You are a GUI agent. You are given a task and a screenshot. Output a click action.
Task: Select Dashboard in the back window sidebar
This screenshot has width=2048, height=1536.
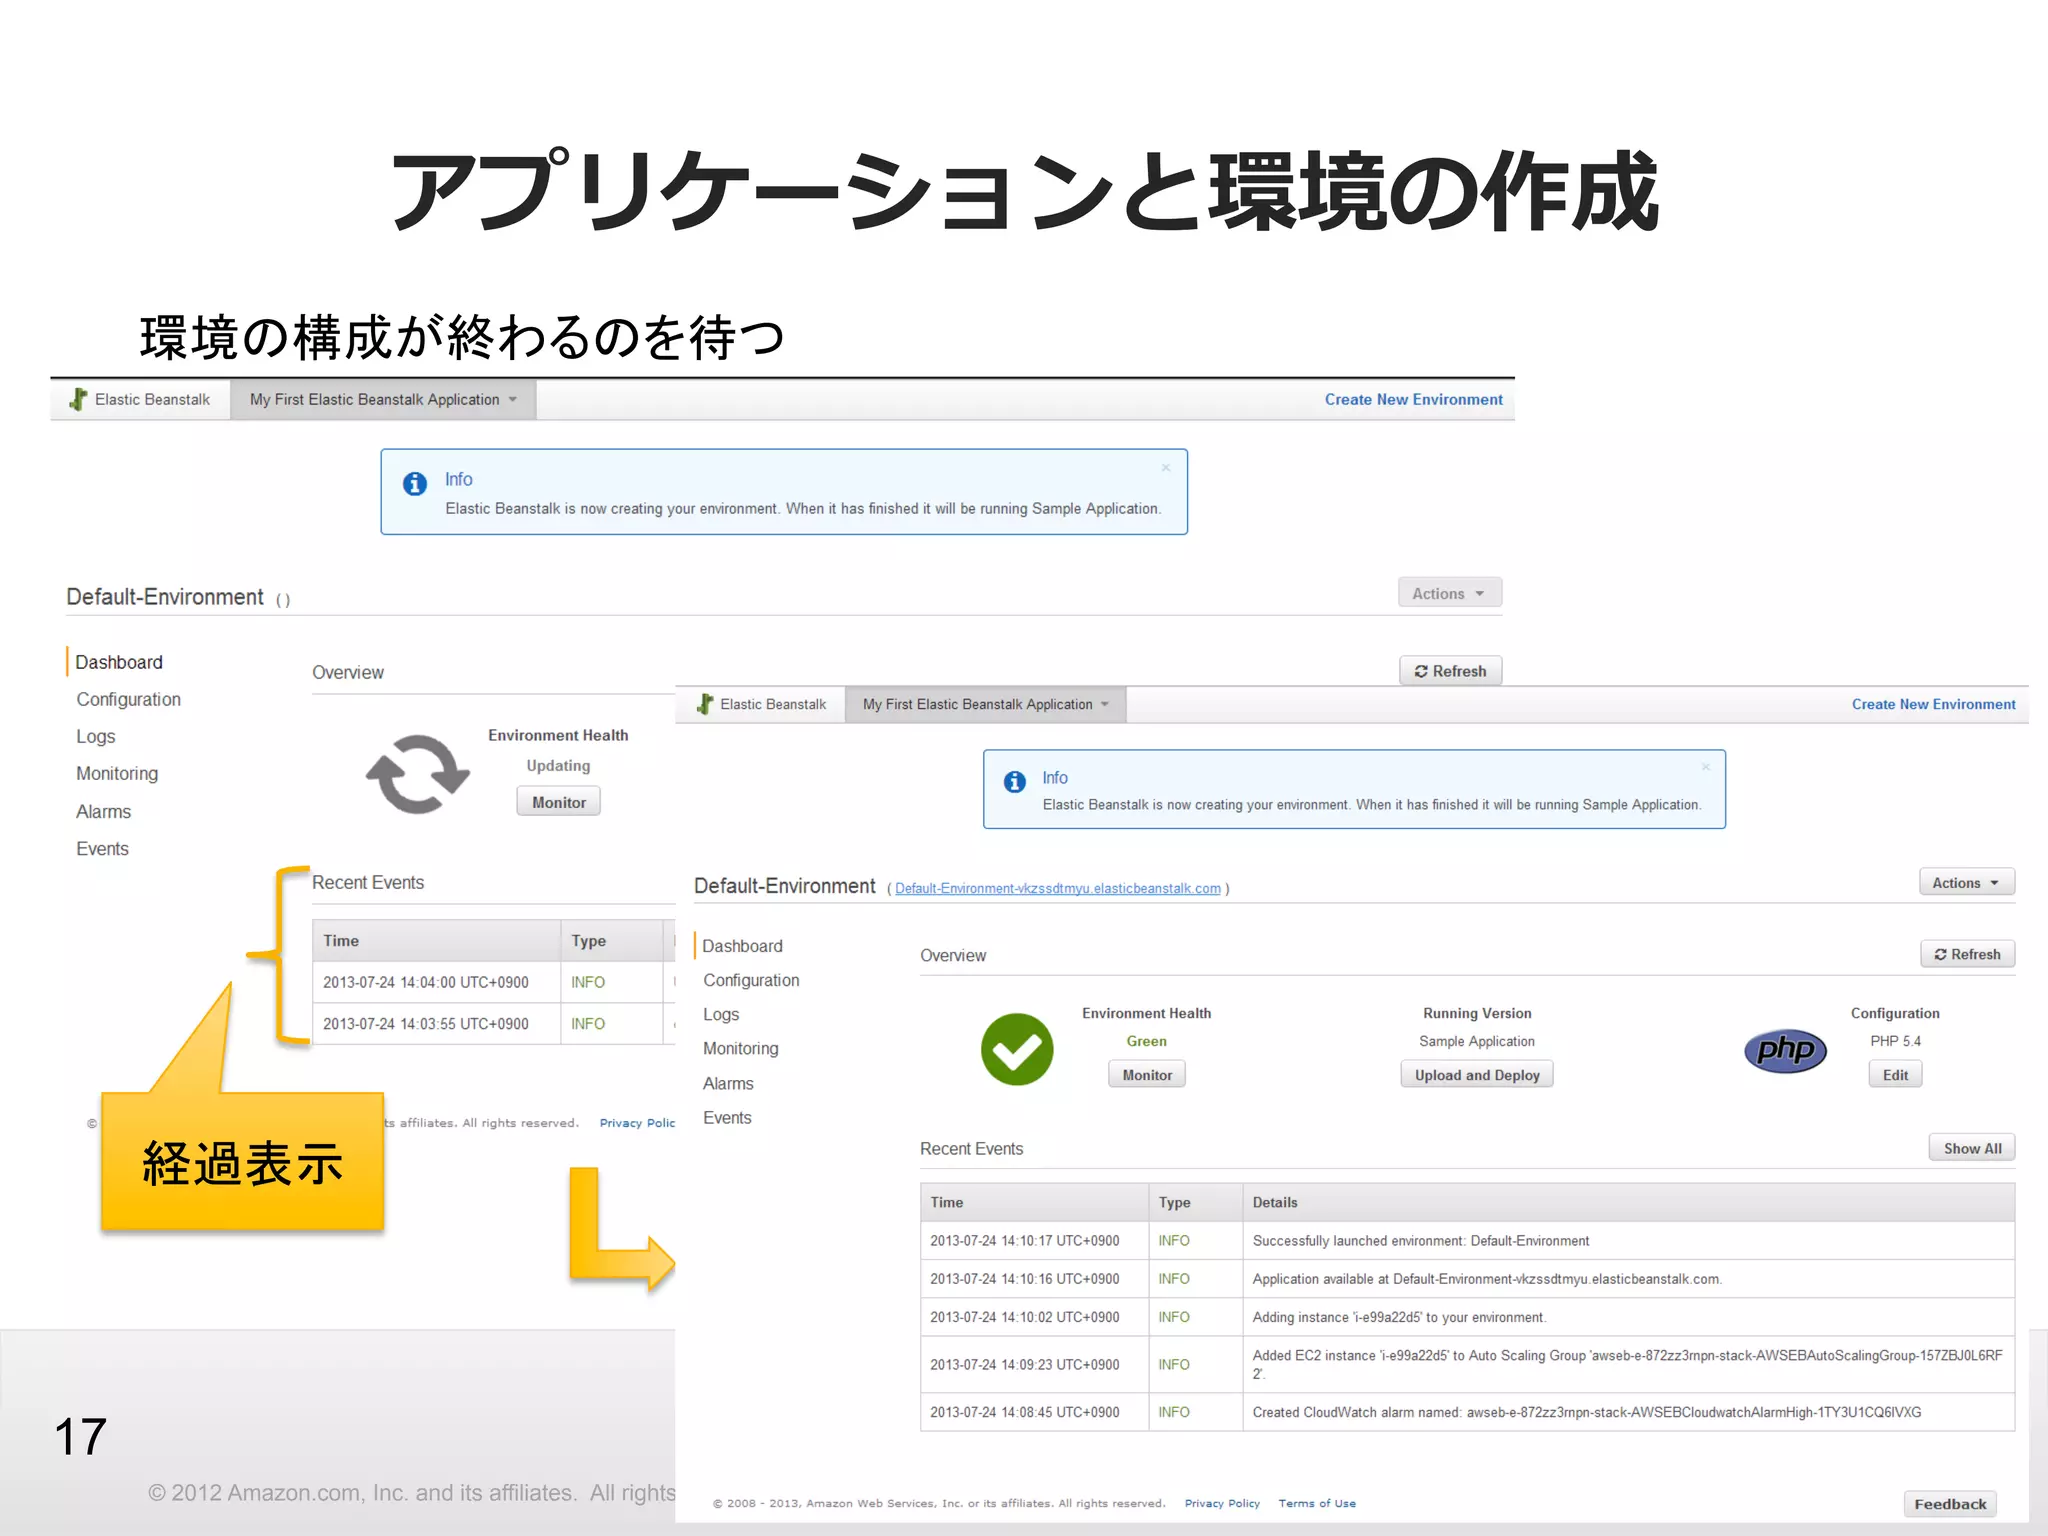pyautogui.click(x=119, y=662)
